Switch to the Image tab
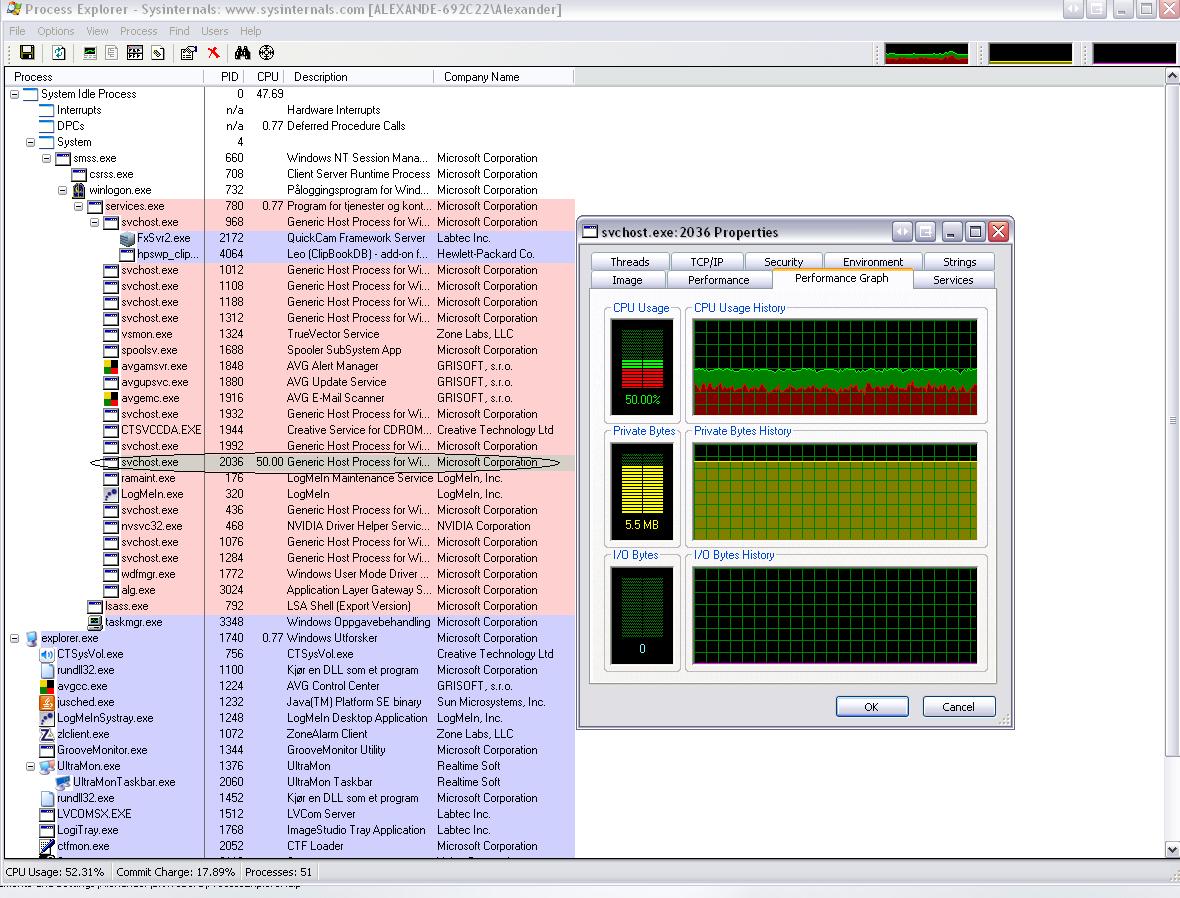This screenshot has height=898, width=1180. [628, 280]
